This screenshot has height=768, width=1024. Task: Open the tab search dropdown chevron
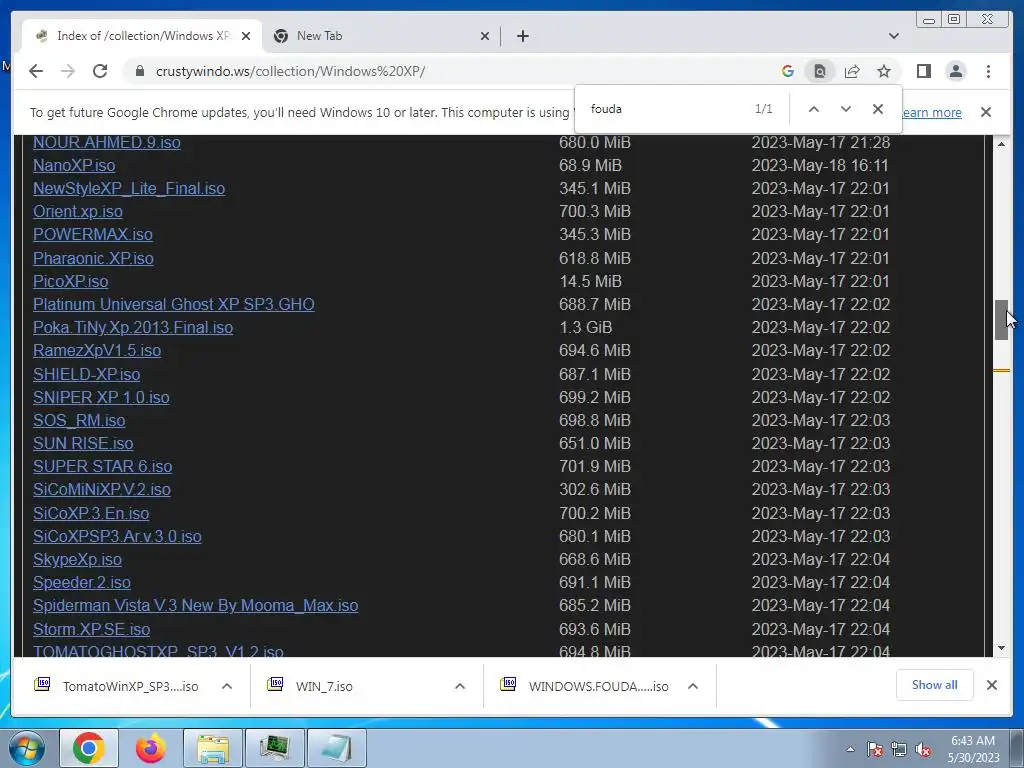[x=893, y=36]
